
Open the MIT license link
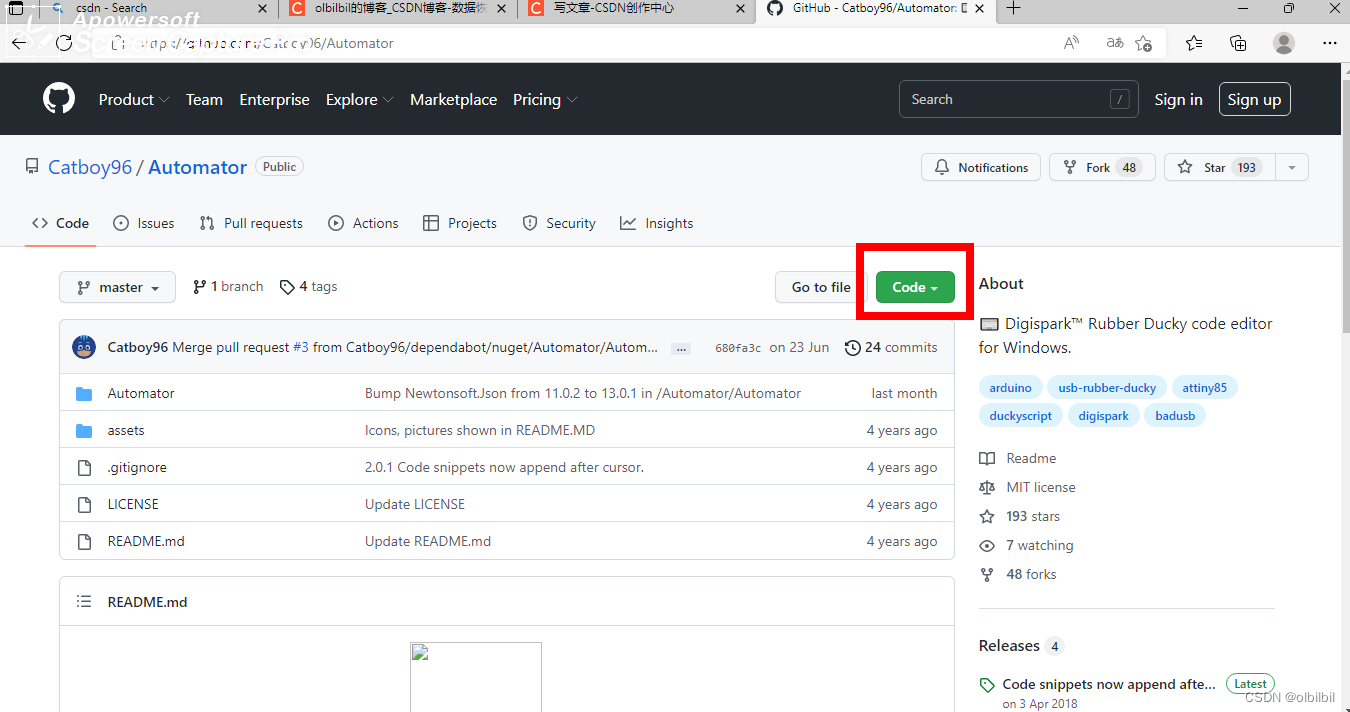point(1027,487)
